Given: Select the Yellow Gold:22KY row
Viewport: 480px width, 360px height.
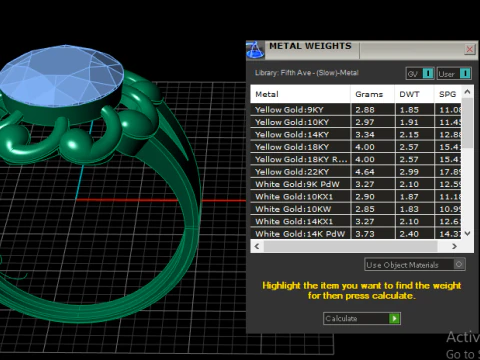Looking at the screenshot, I should pyautogui.click(x=356, y=172).
